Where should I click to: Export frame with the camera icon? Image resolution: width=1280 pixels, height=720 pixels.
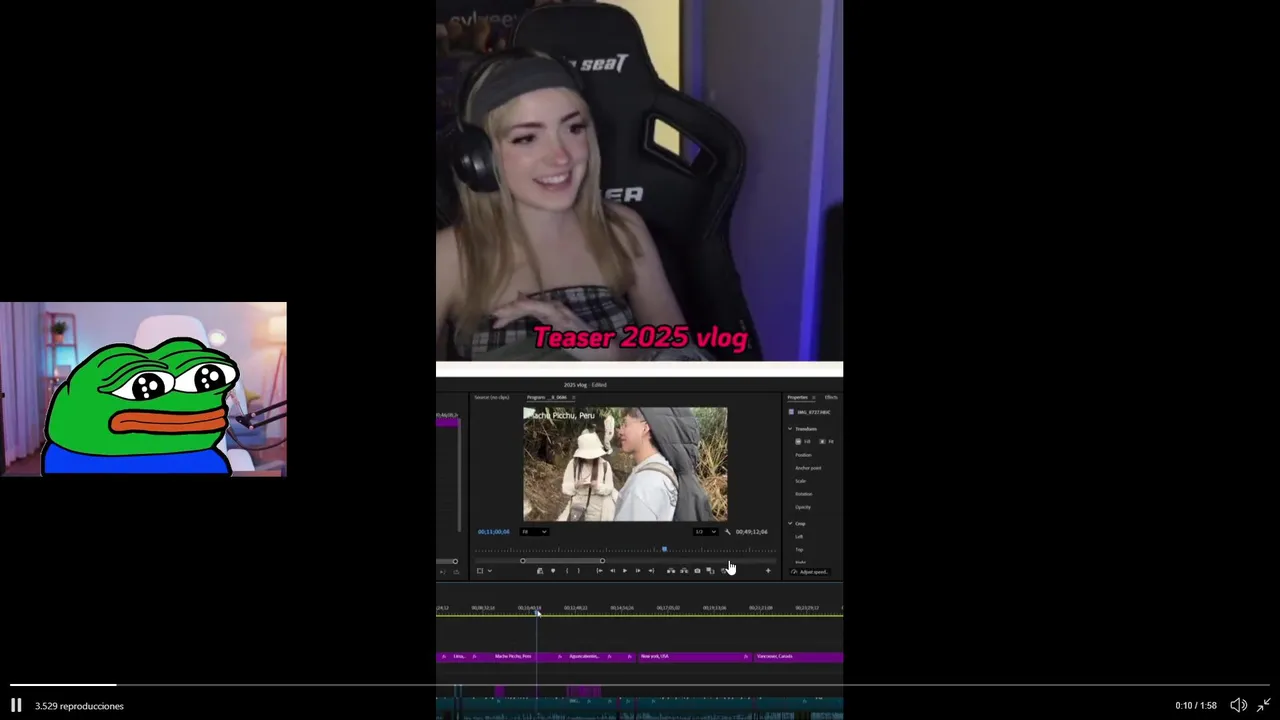pyautogui.click(x=697, y=570)
